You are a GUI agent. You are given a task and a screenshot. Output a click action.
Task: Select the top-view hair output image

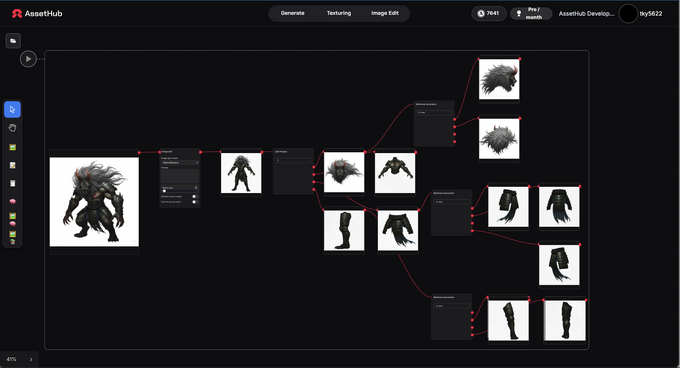coord(499,139)
